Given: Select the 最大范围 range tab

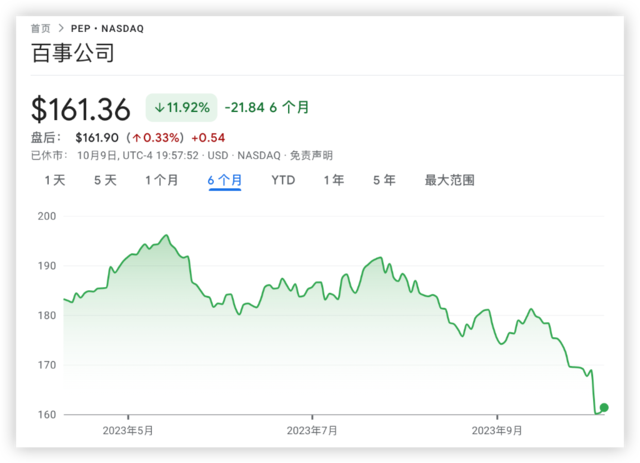Looking at the screenshot, I should click(x=449, y=180).
